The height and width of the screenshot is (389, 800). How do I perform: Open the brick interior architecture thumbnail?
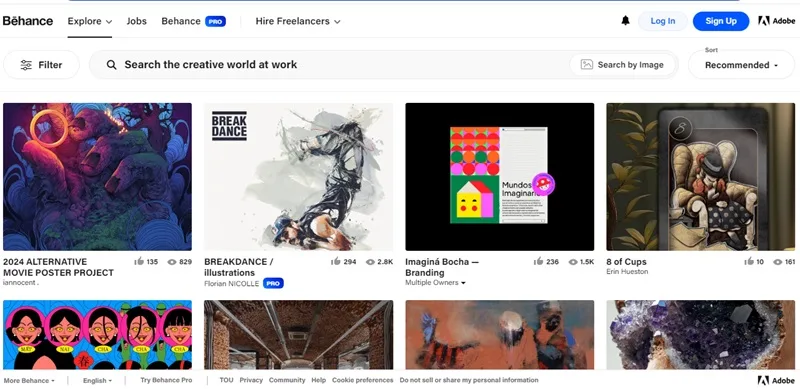[298, 335]
